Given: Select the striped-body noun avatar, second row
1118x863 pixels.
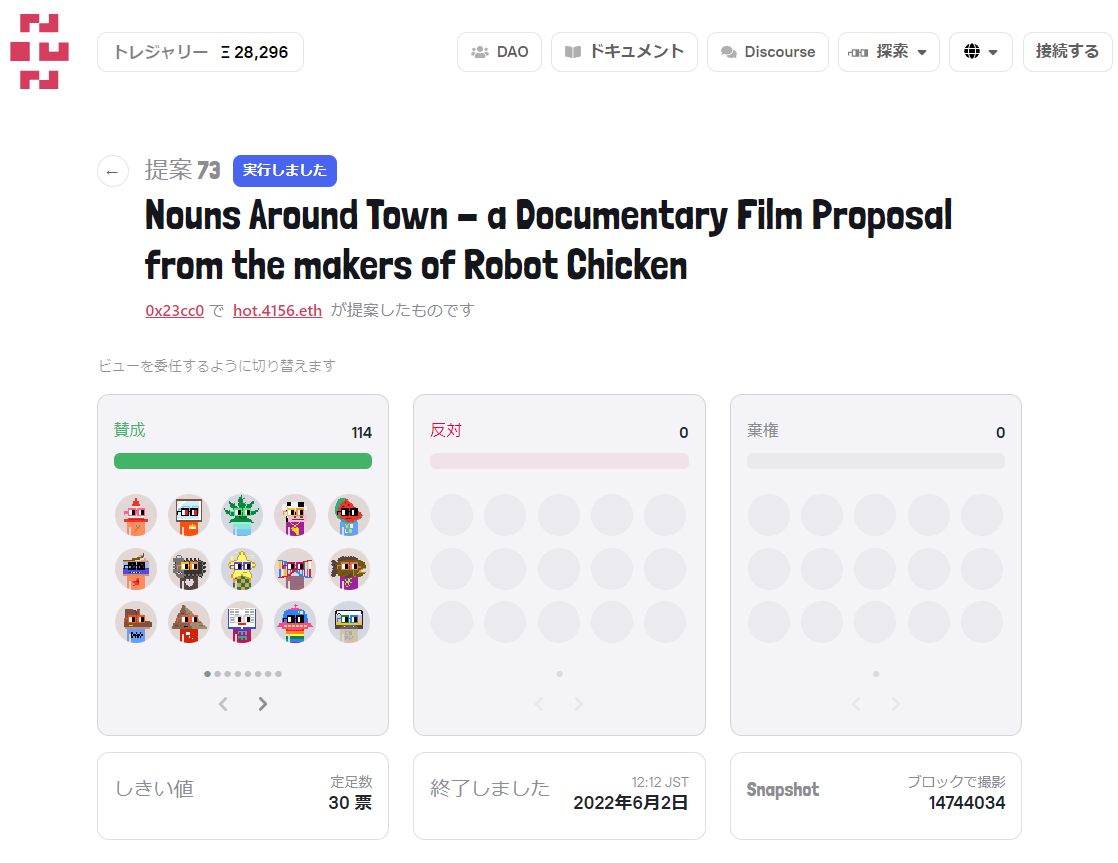Looking at the screenshot, I should pyautogui.click(x=295, y=569).
